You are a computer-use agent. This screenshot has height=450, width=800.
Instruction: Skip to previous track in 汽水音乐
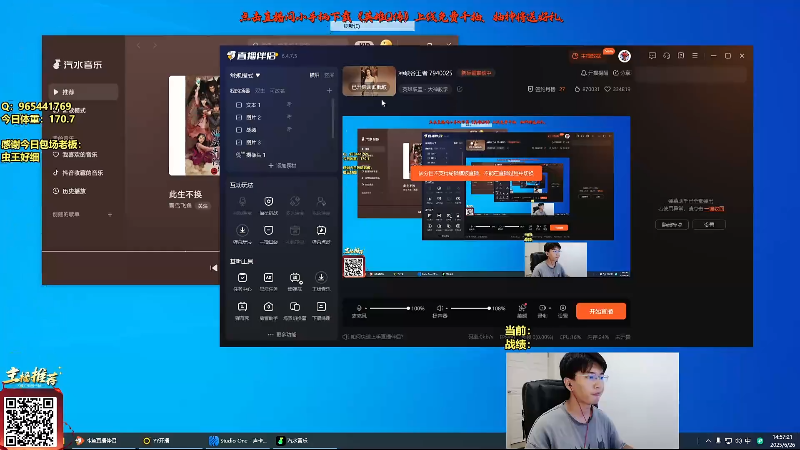213,268
